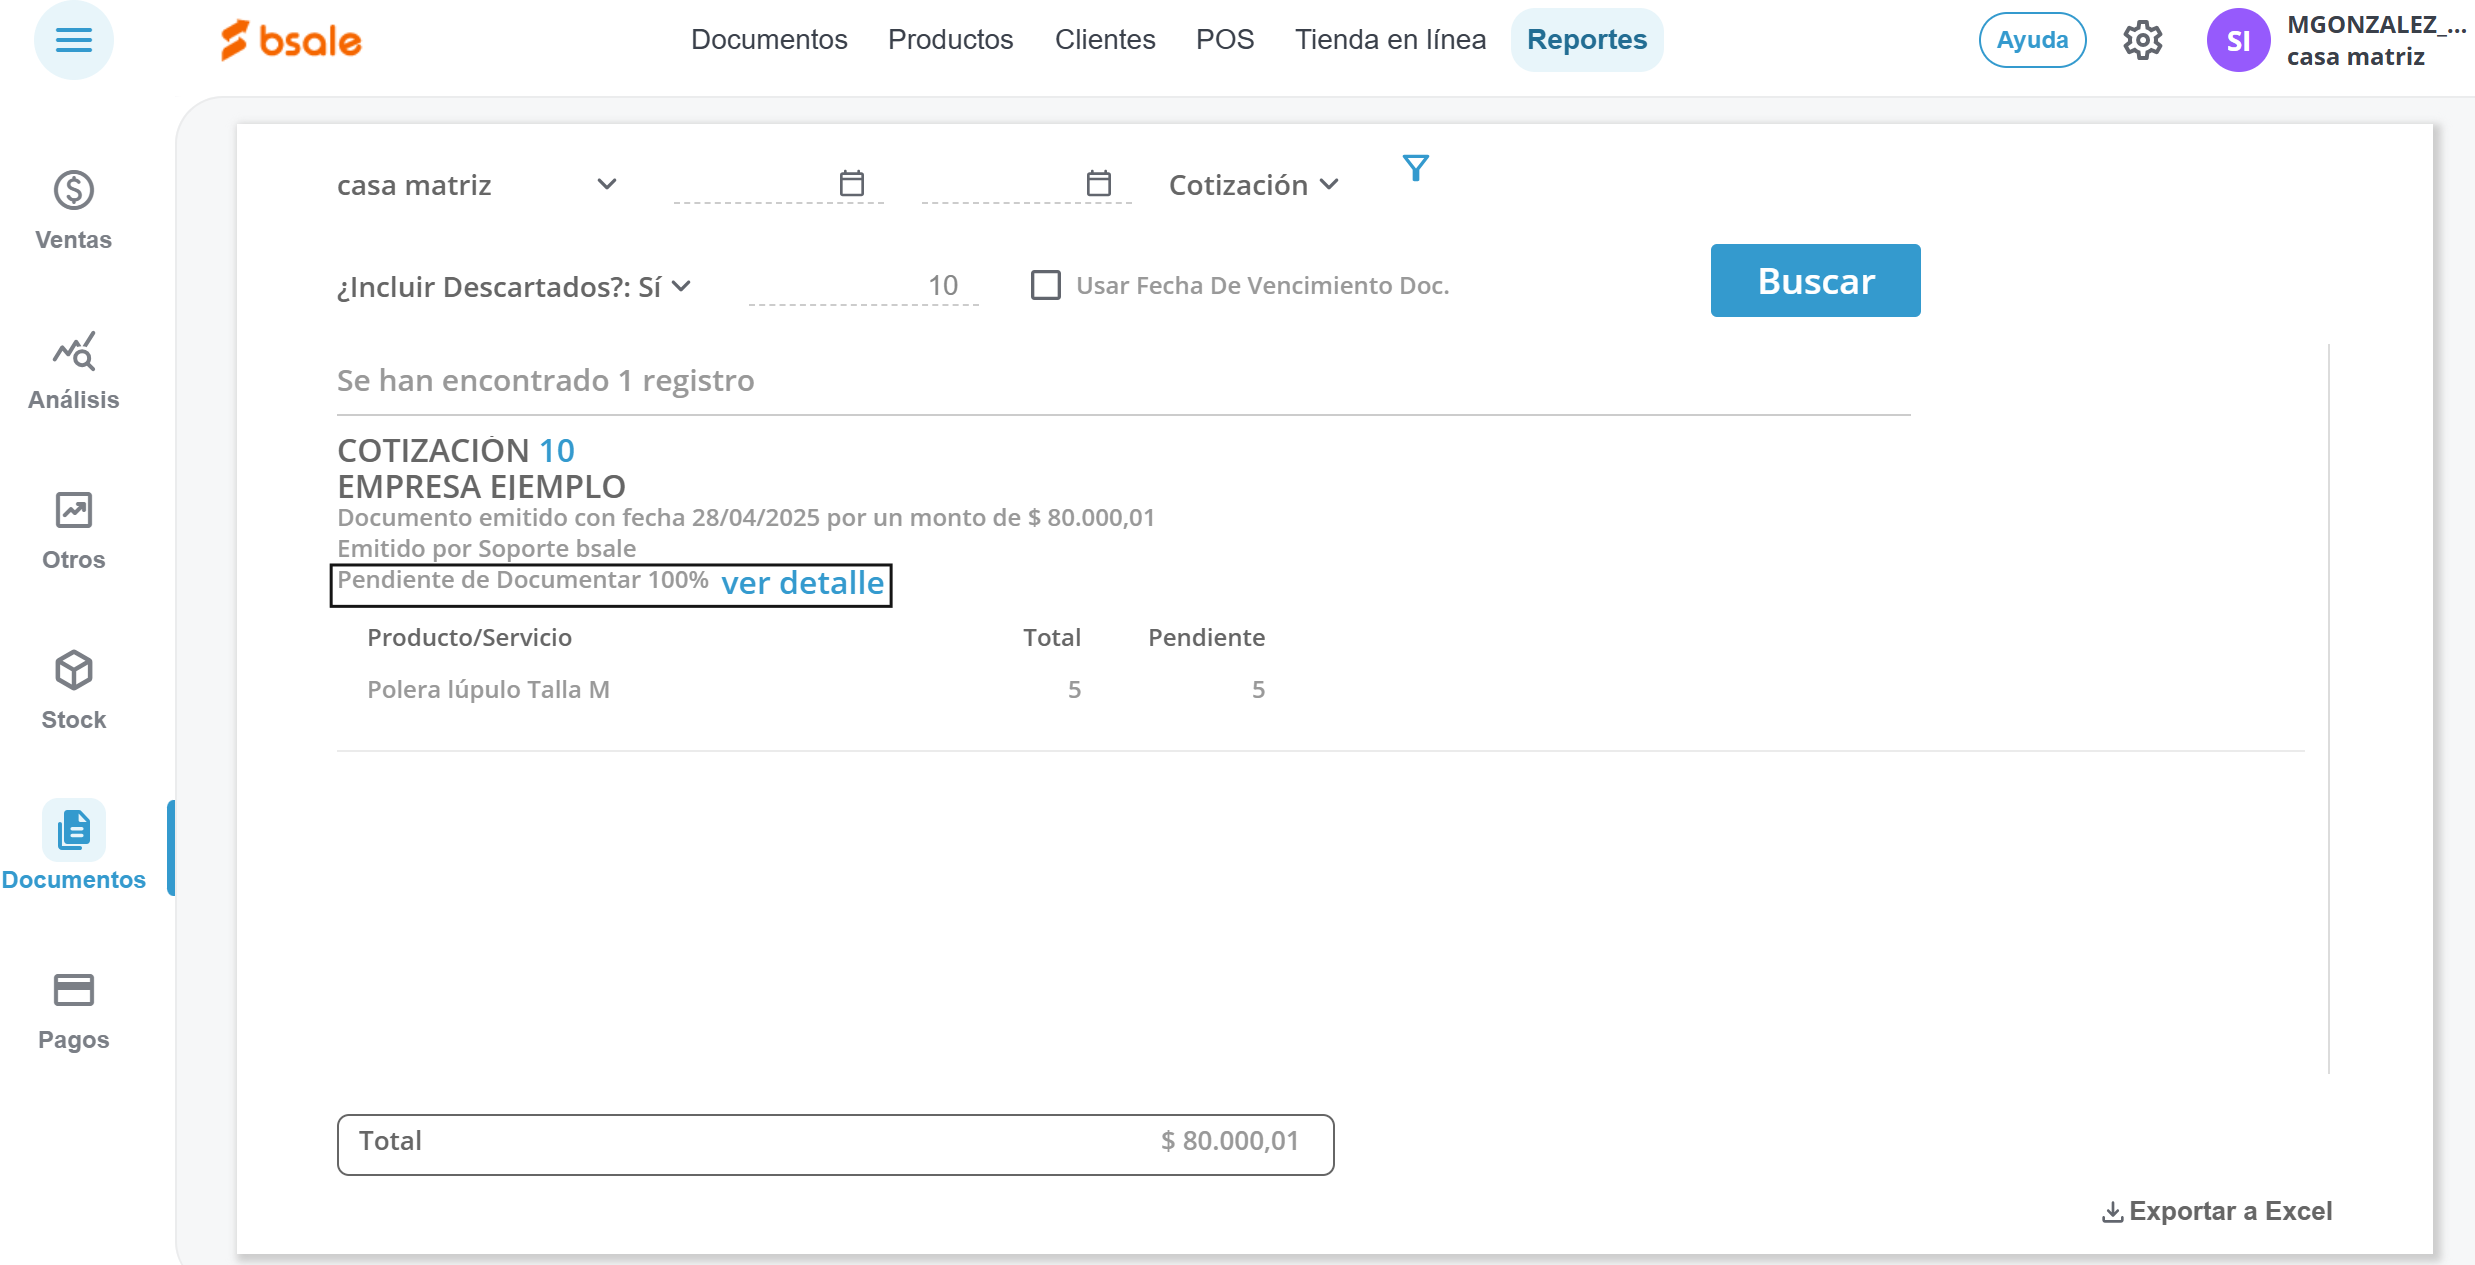Image resolution: width=2475 pixels, height=1265 pixels.
Task: Open the Productos top menu
Action: 950,40
